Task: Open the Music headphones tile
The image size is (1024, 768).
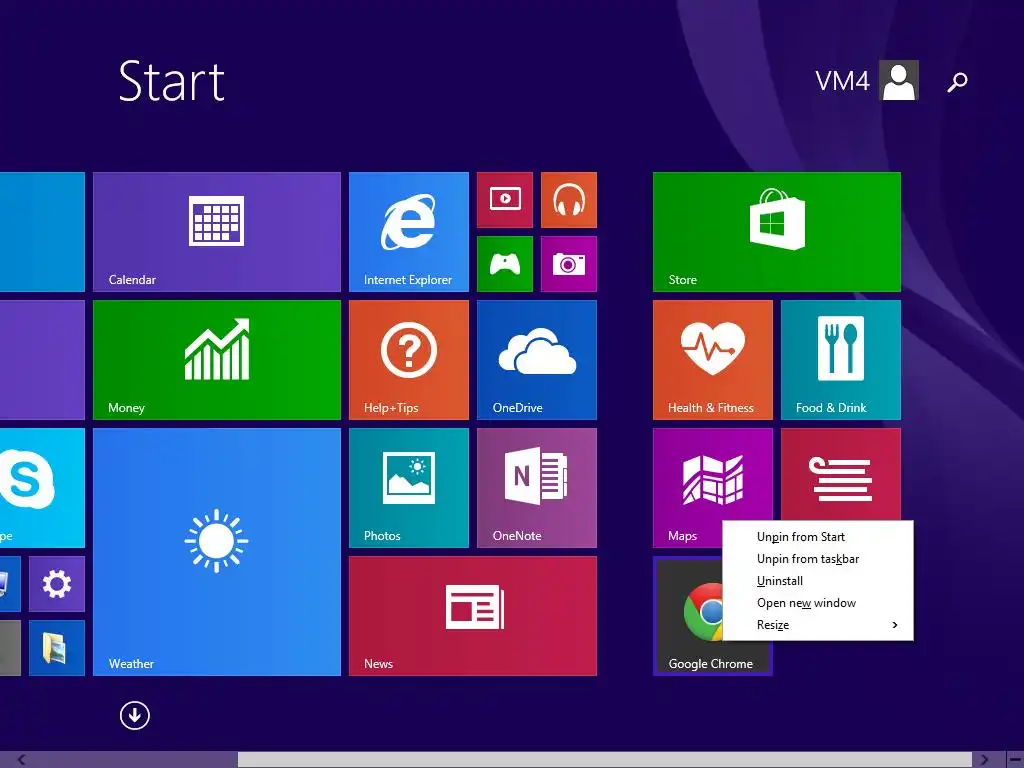Action: (569, 200)
